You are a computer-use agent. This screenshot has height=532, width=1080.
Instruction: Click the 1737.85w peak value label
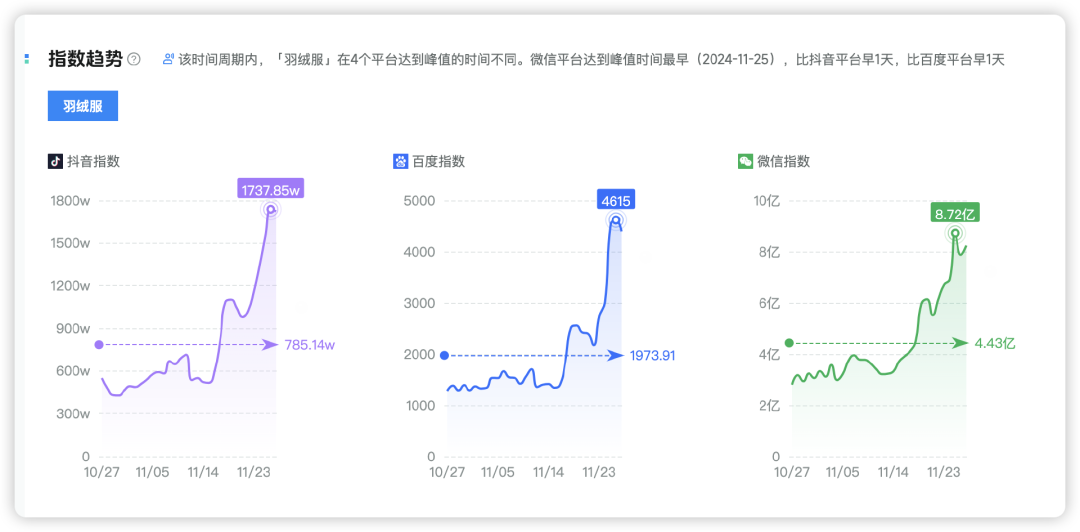(x=270, y=188)
